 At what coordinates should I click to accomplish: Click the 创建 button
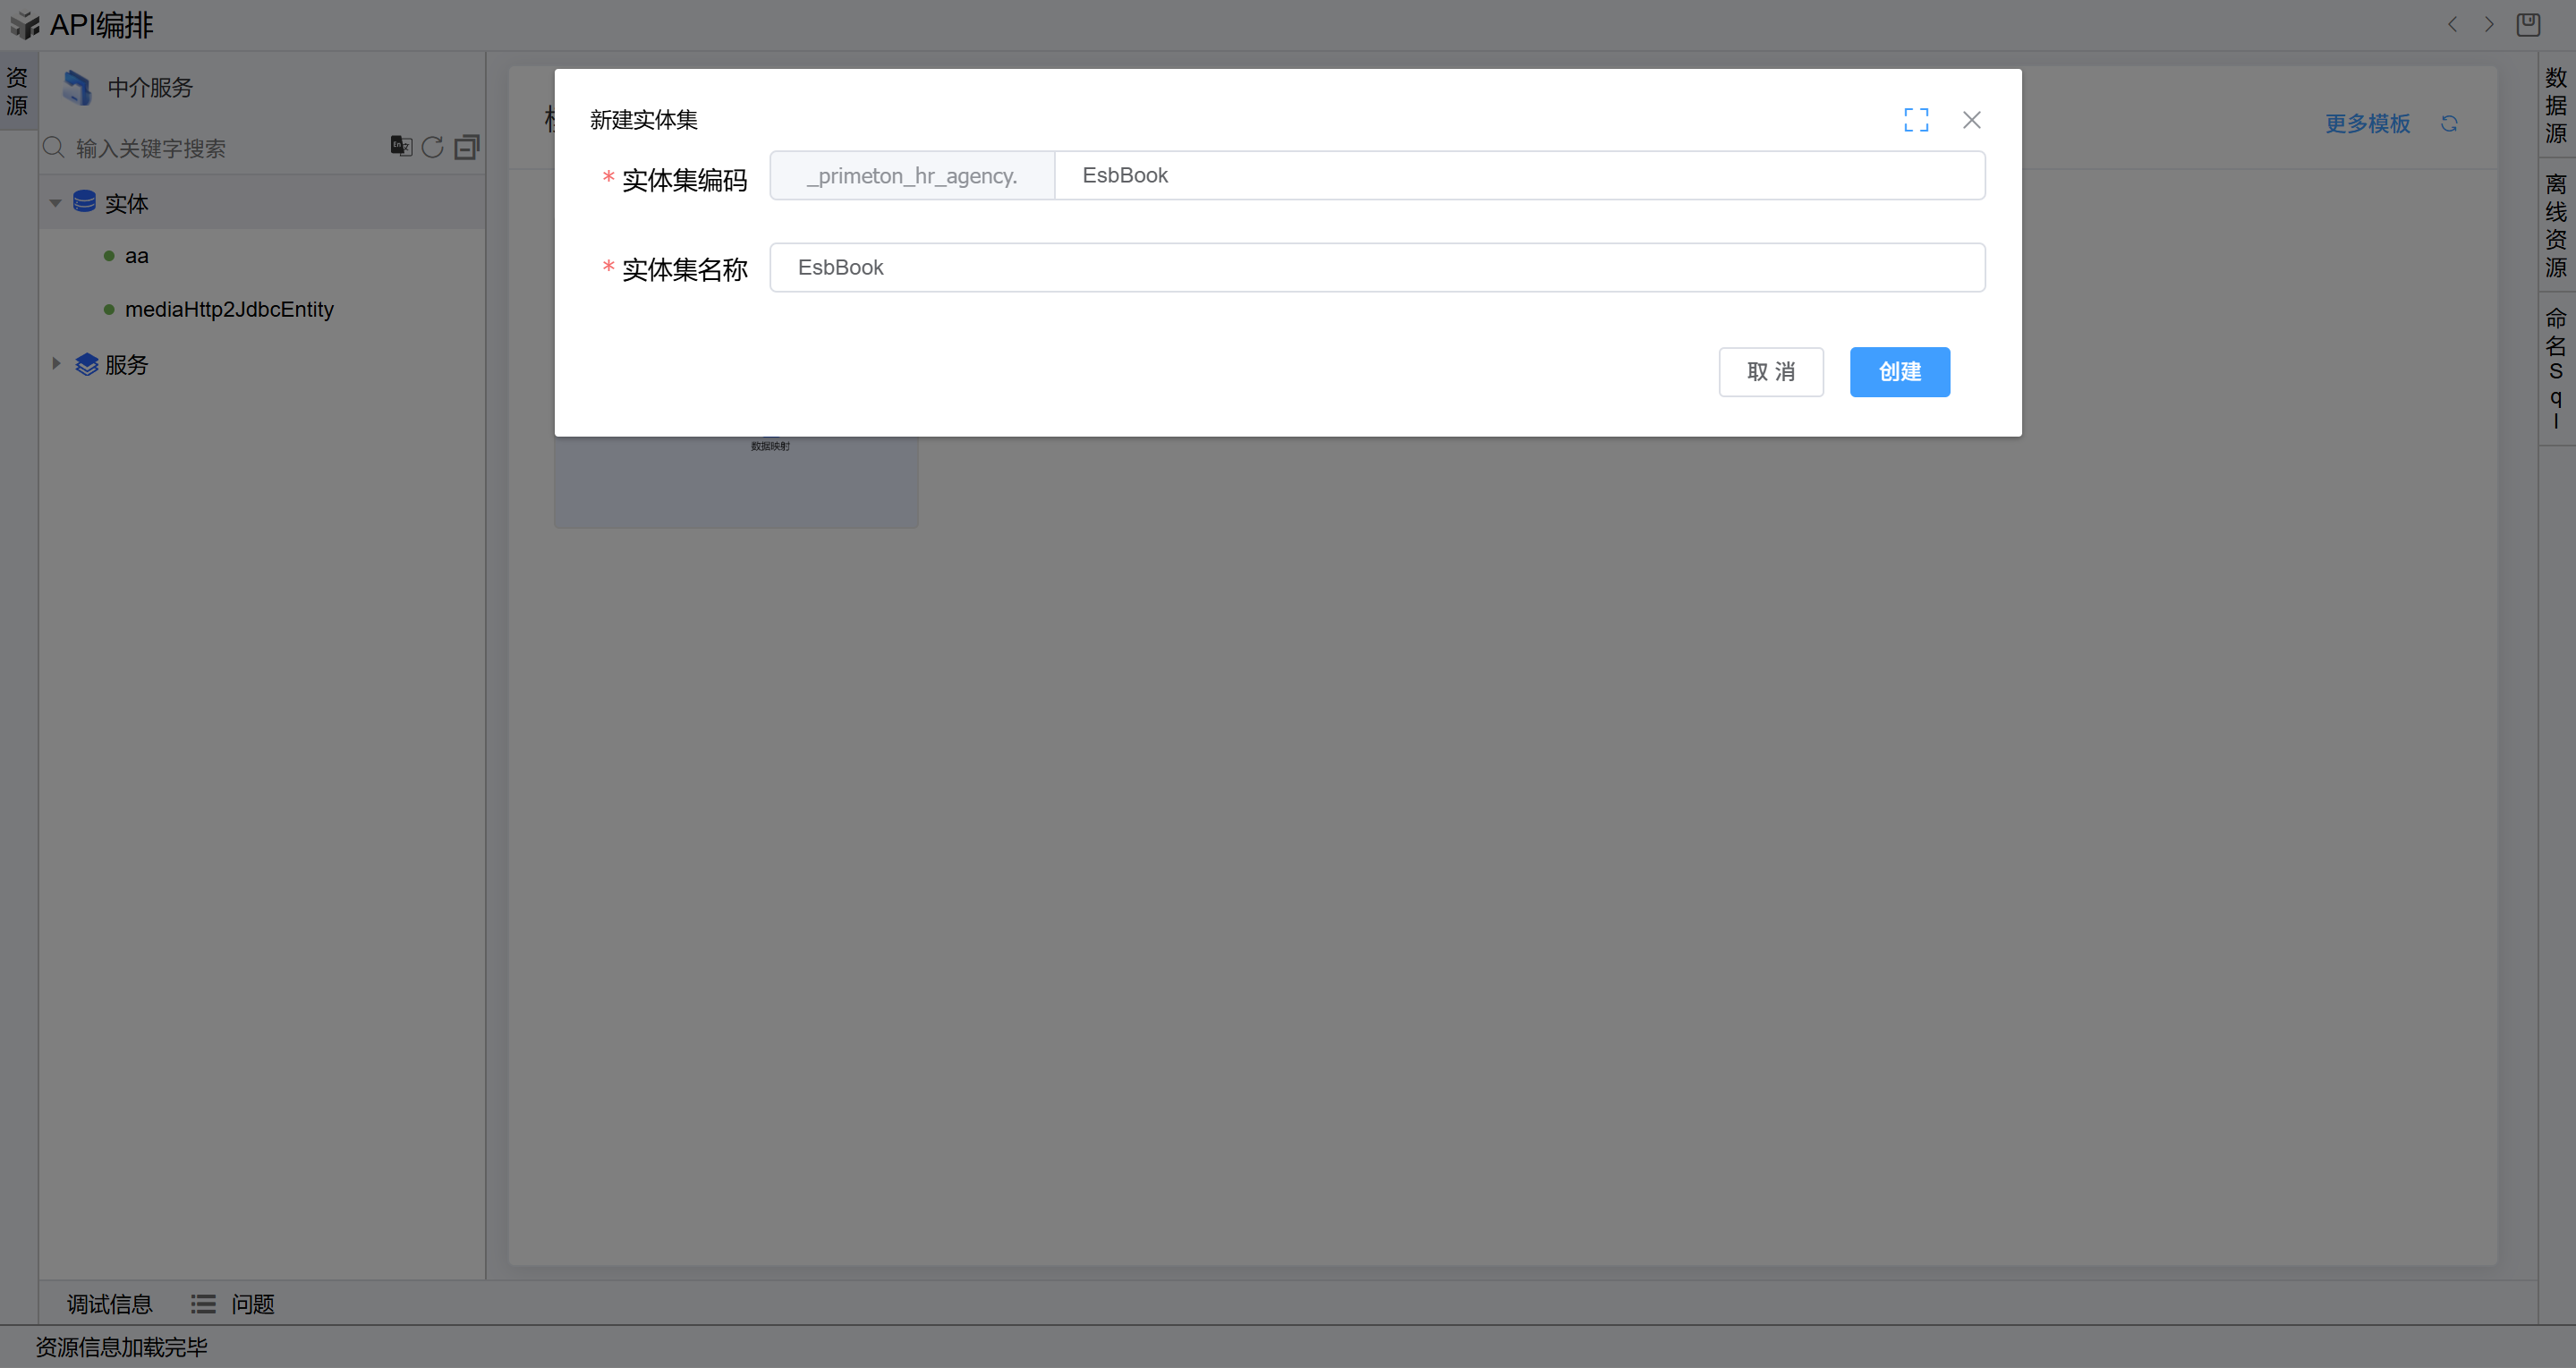coord(1898,371)
